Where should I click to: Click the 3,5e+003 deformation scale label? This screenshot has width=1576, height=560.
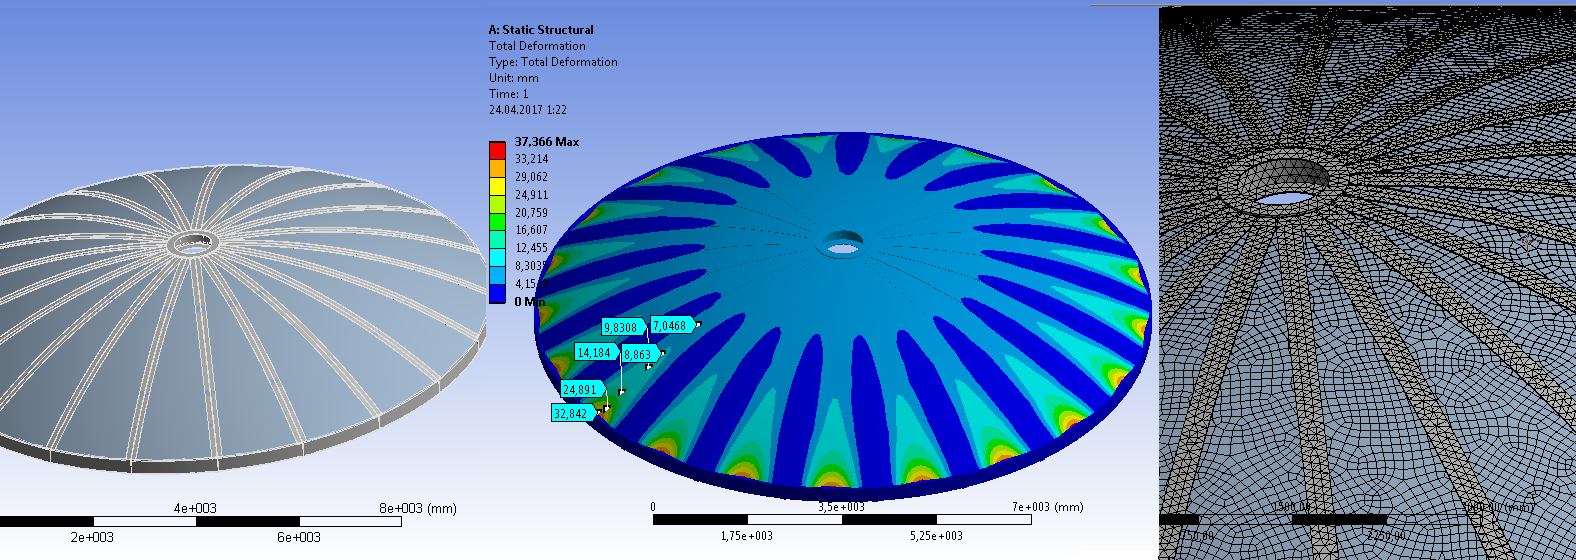(841, 507)
